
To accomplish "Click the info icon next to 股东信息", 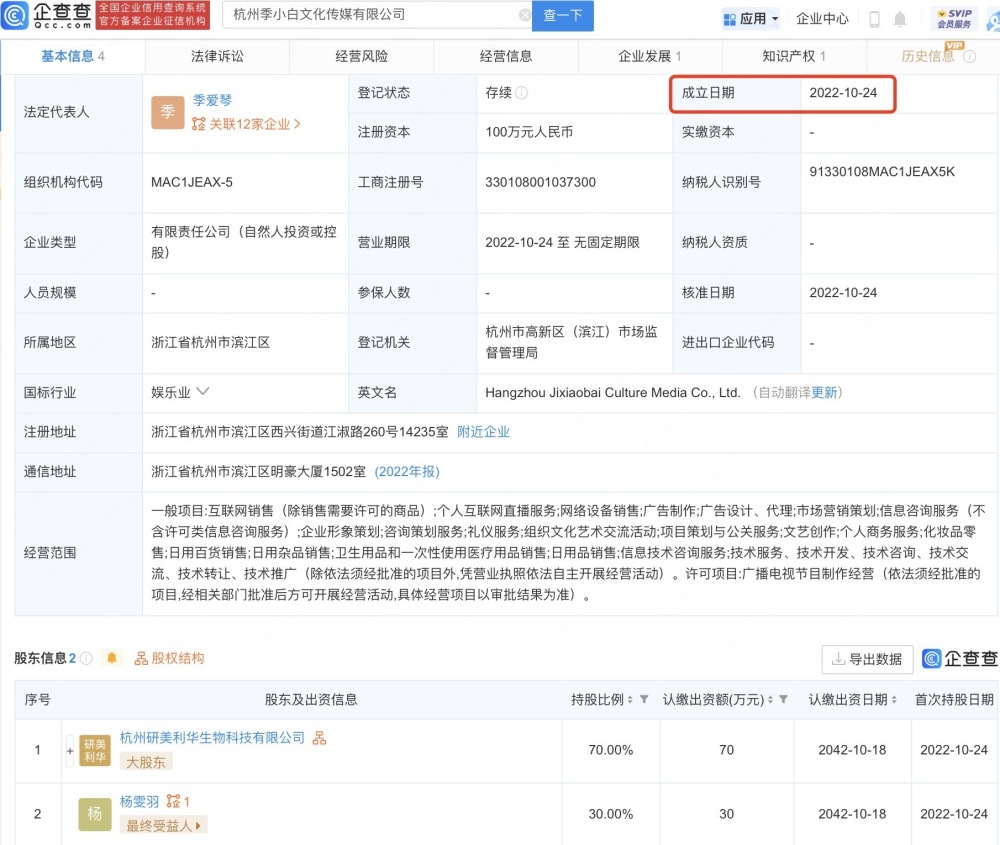I will click(87, 658).
